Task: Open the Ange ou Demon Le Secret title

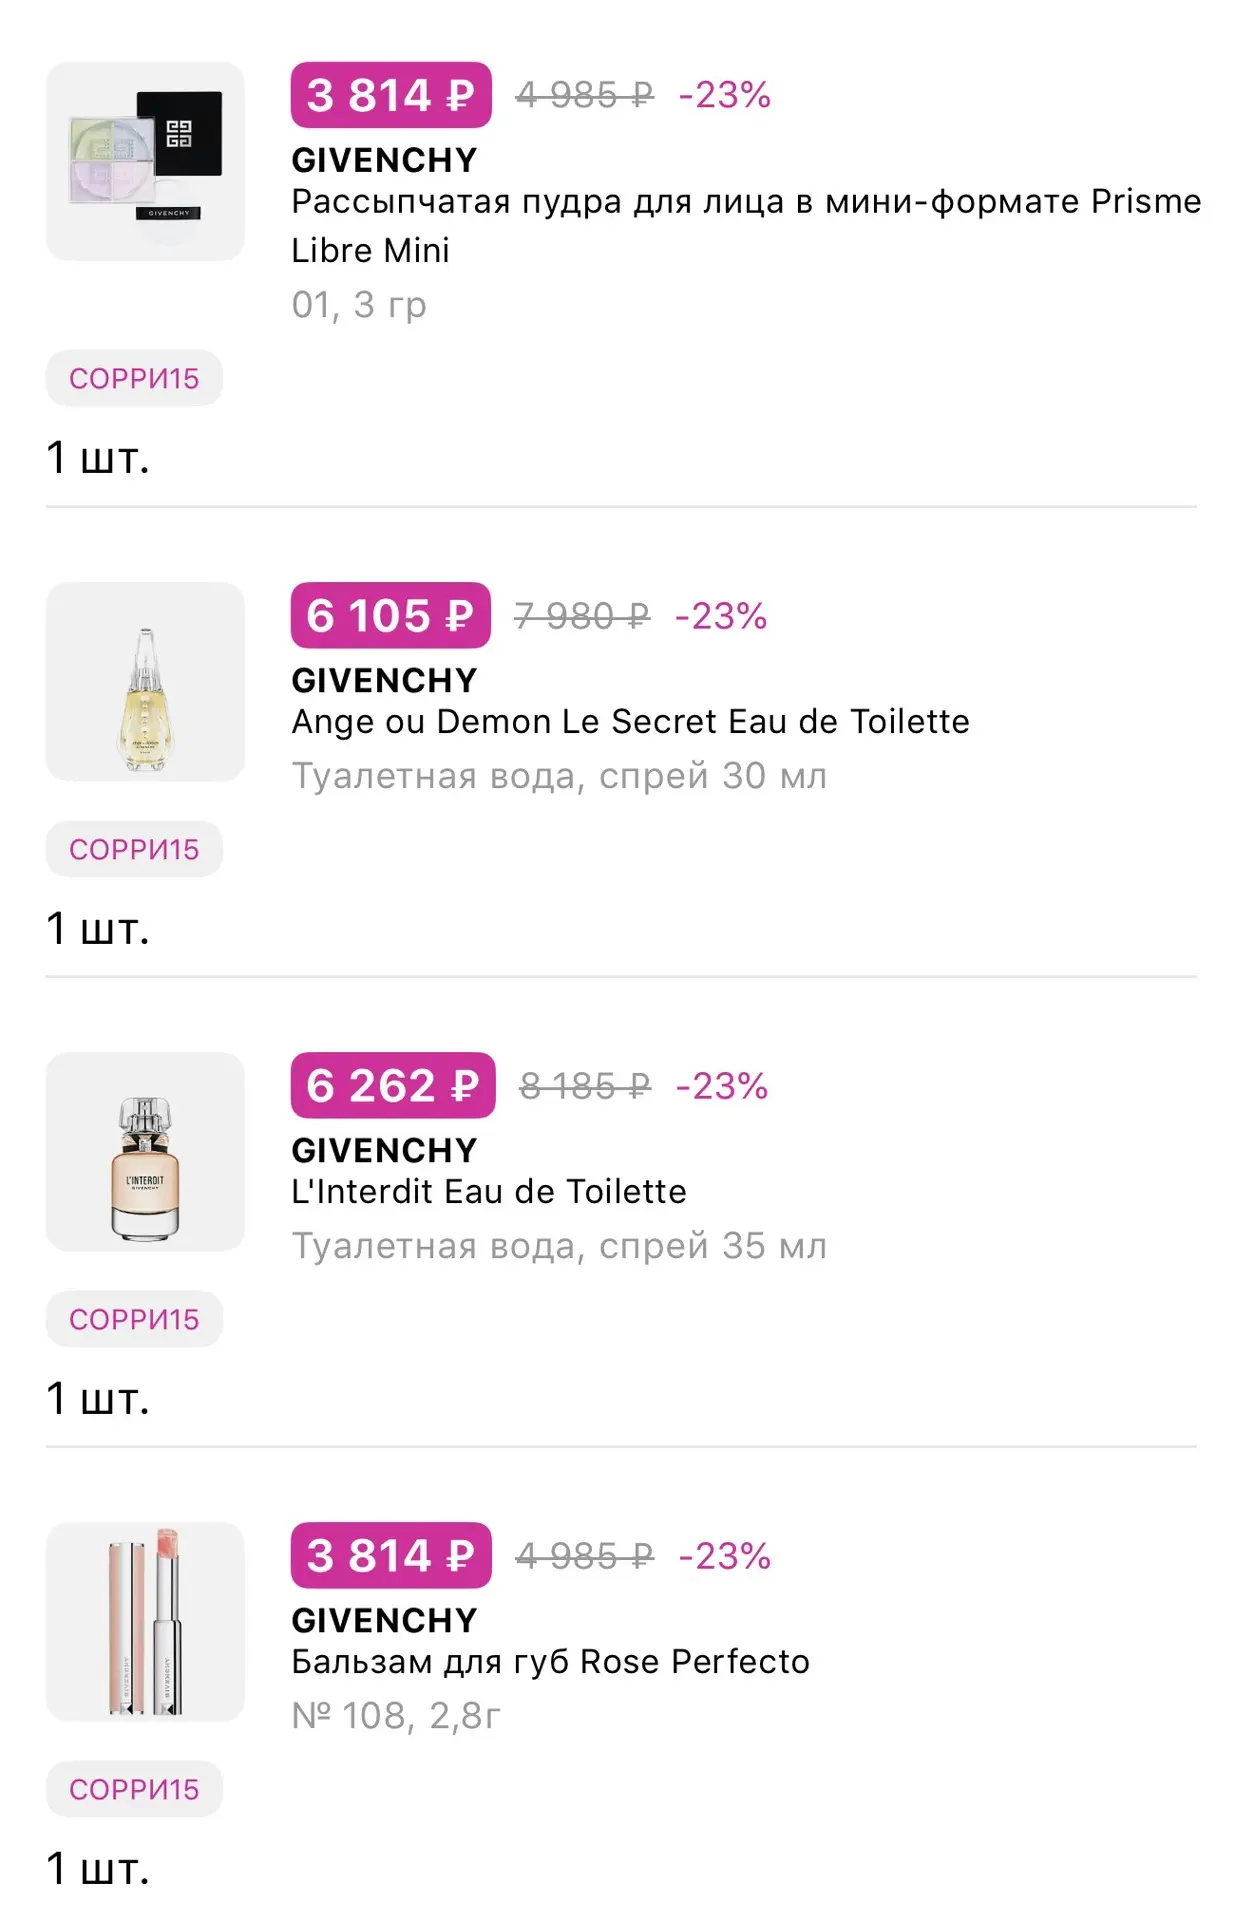Action: point(630,721)
